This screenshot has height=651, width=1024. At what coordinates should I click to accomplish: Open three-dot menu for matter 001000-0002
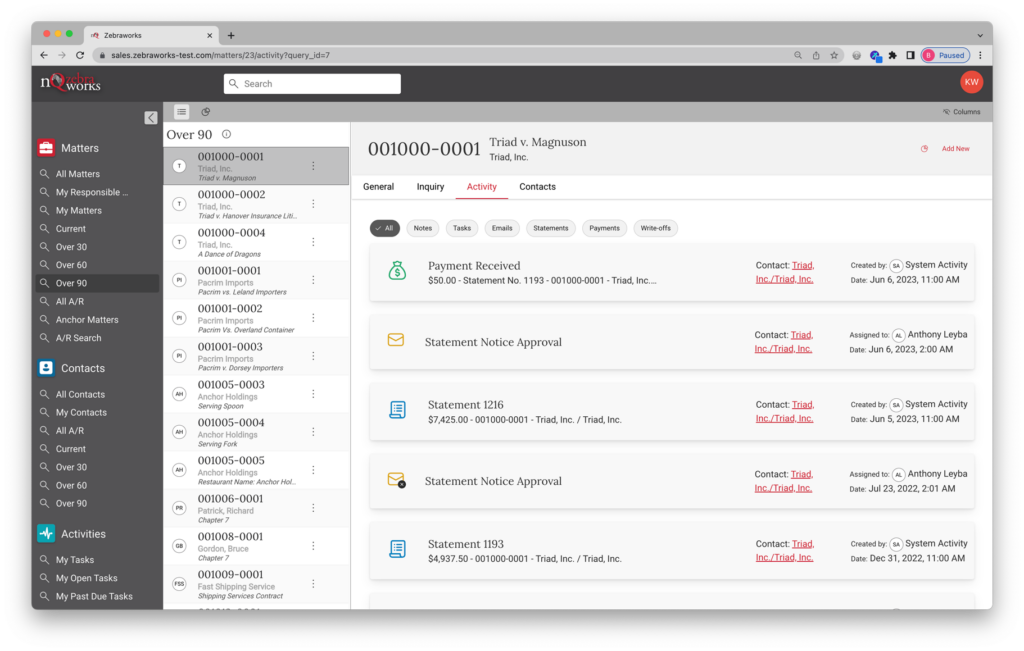pos(313,204)
